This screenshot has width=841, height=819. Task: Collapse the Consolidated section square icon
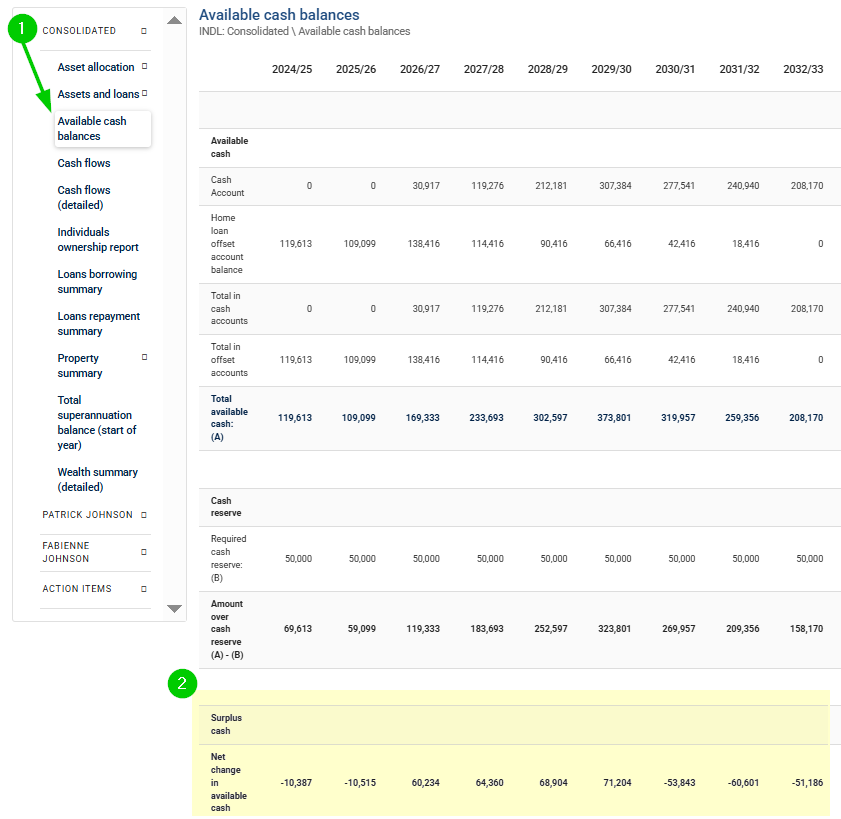point(144,31)
